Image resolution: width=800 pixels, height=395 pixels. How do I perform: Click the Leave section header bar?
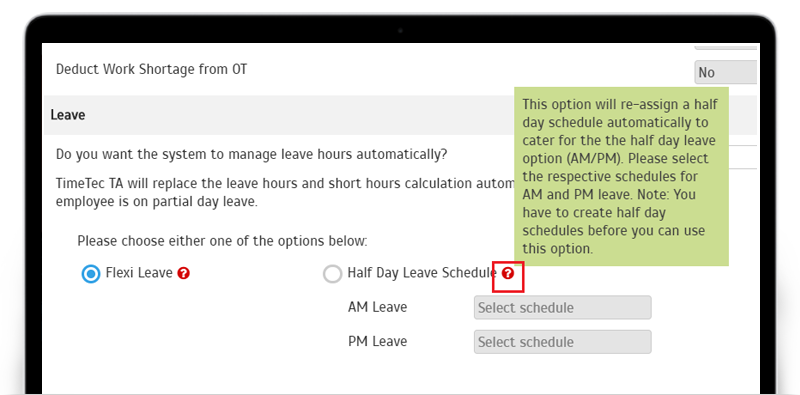[x=279, y=115]
